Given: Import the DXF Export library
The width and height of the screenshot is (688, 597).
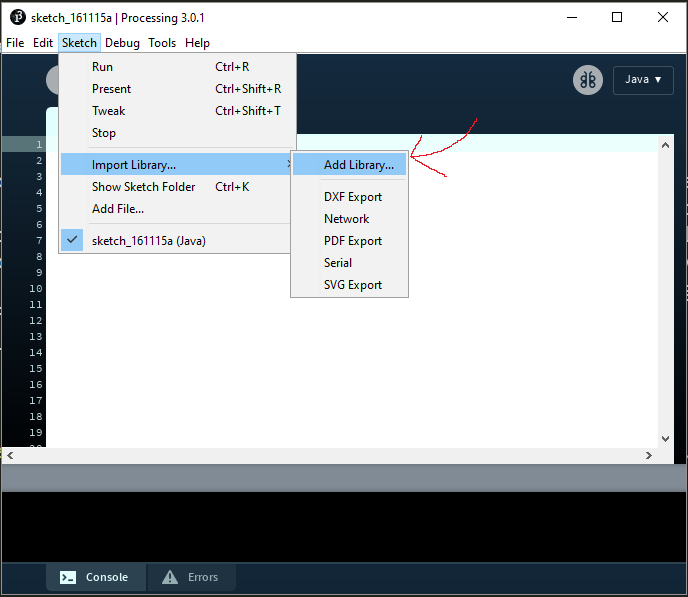Looking at the screenshot, I should click(350, 197).
